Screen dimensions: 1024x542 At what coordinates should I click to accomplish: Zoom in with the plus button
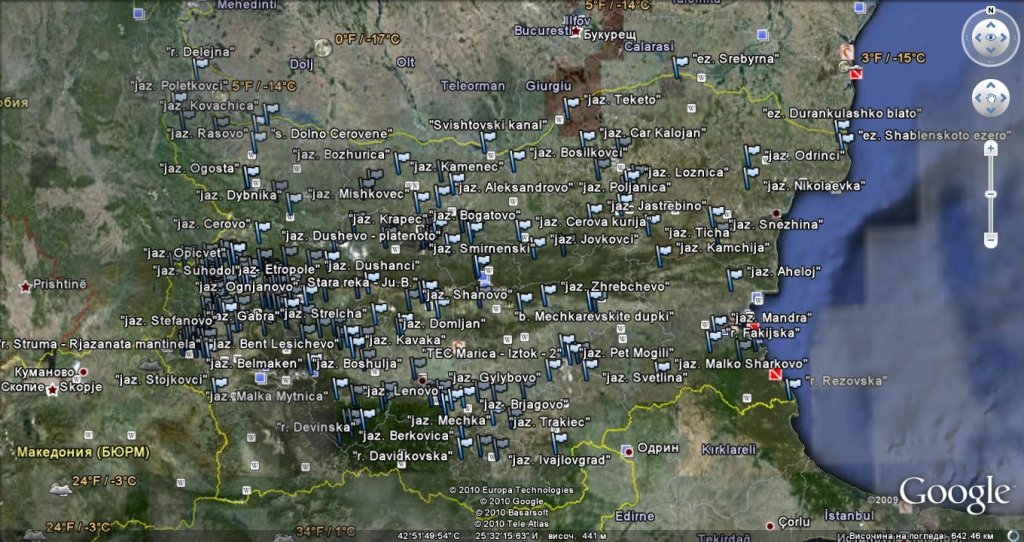click(x=991, y=149)
